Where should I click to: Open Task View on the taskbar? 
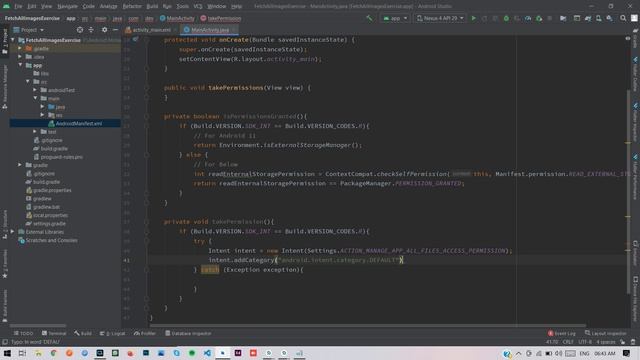pyautogui.click(x=22, y=353)
